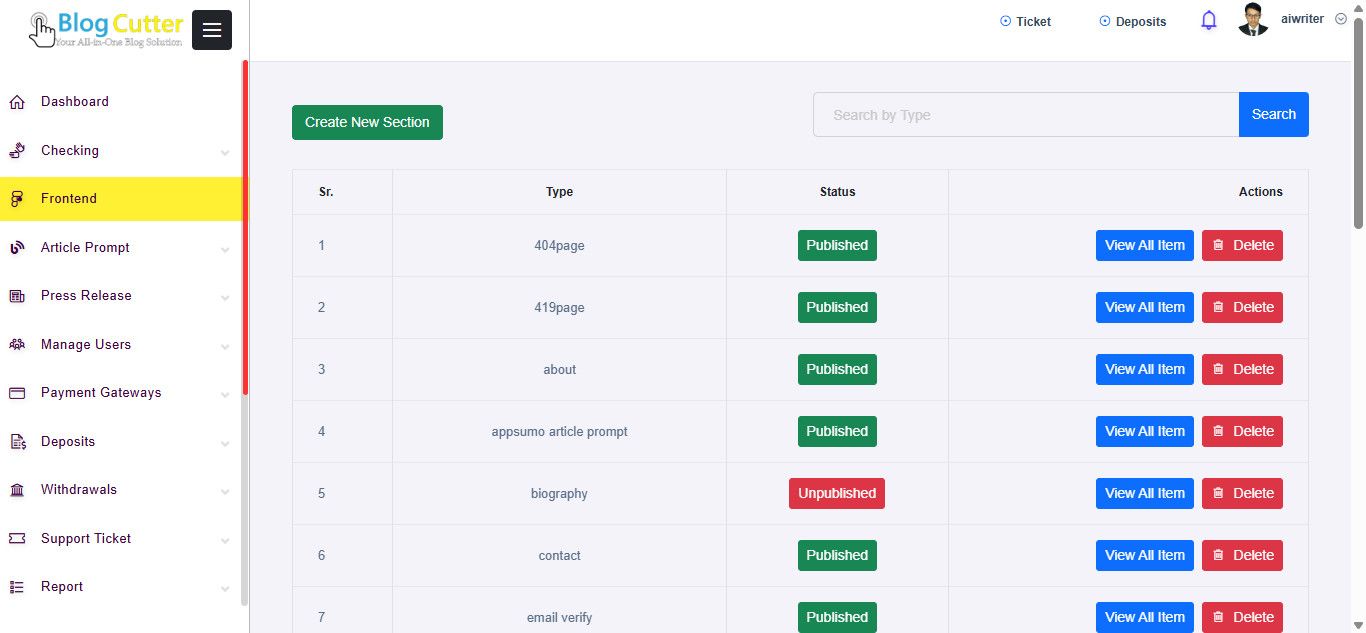Expand the Report submenu chevron
Screen dimensions: 1366x633
[x=225, y=589]
